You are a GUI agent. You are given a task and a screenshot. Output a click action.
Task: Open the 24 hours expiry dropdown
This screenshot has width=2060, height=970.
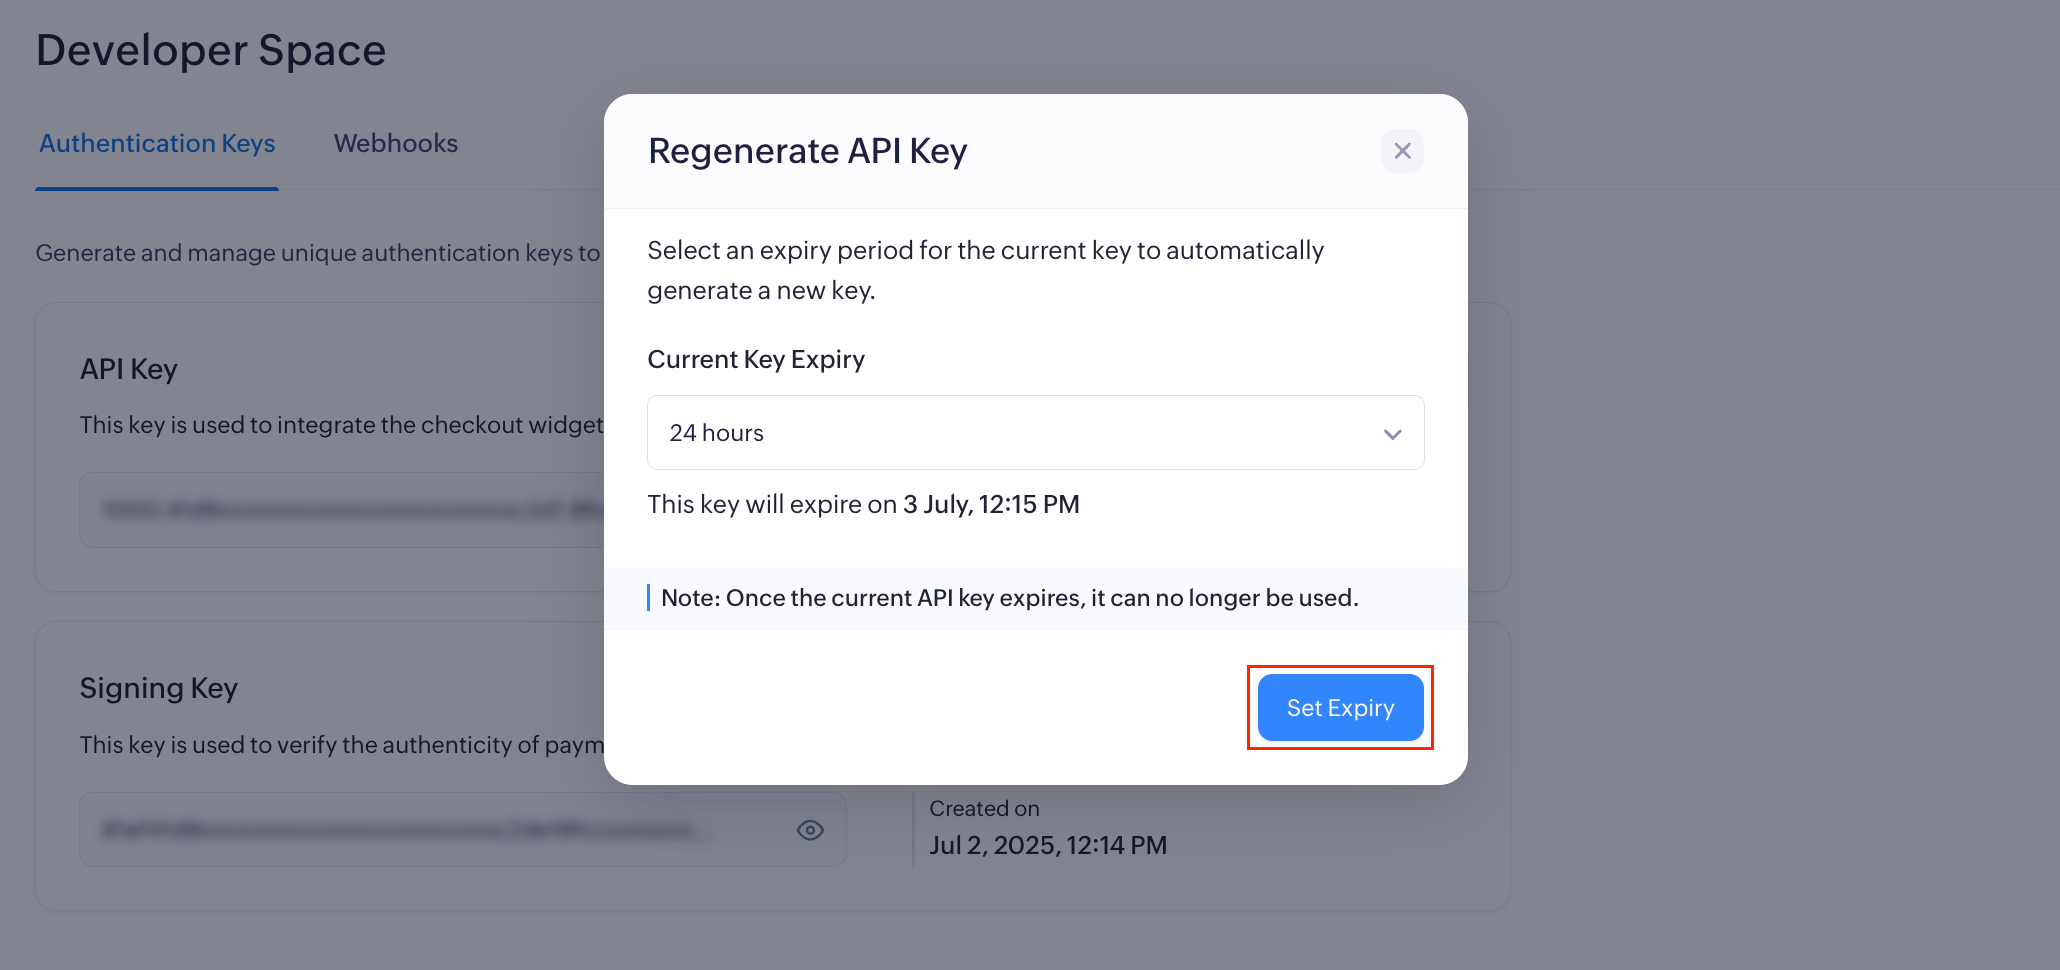pyautogui.click(x=1034, y=433)
